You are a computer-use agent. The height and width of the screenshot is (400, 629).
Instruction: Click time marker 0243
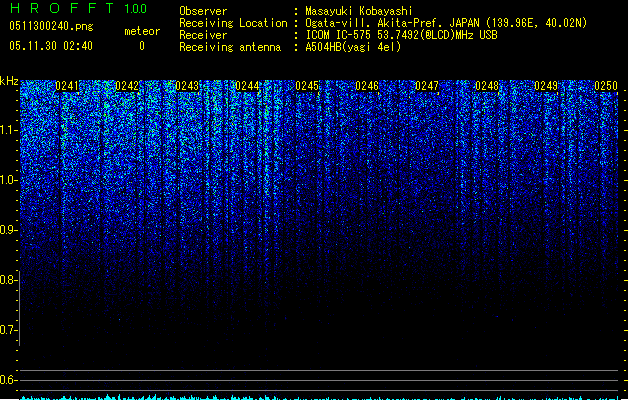[187, 86]
